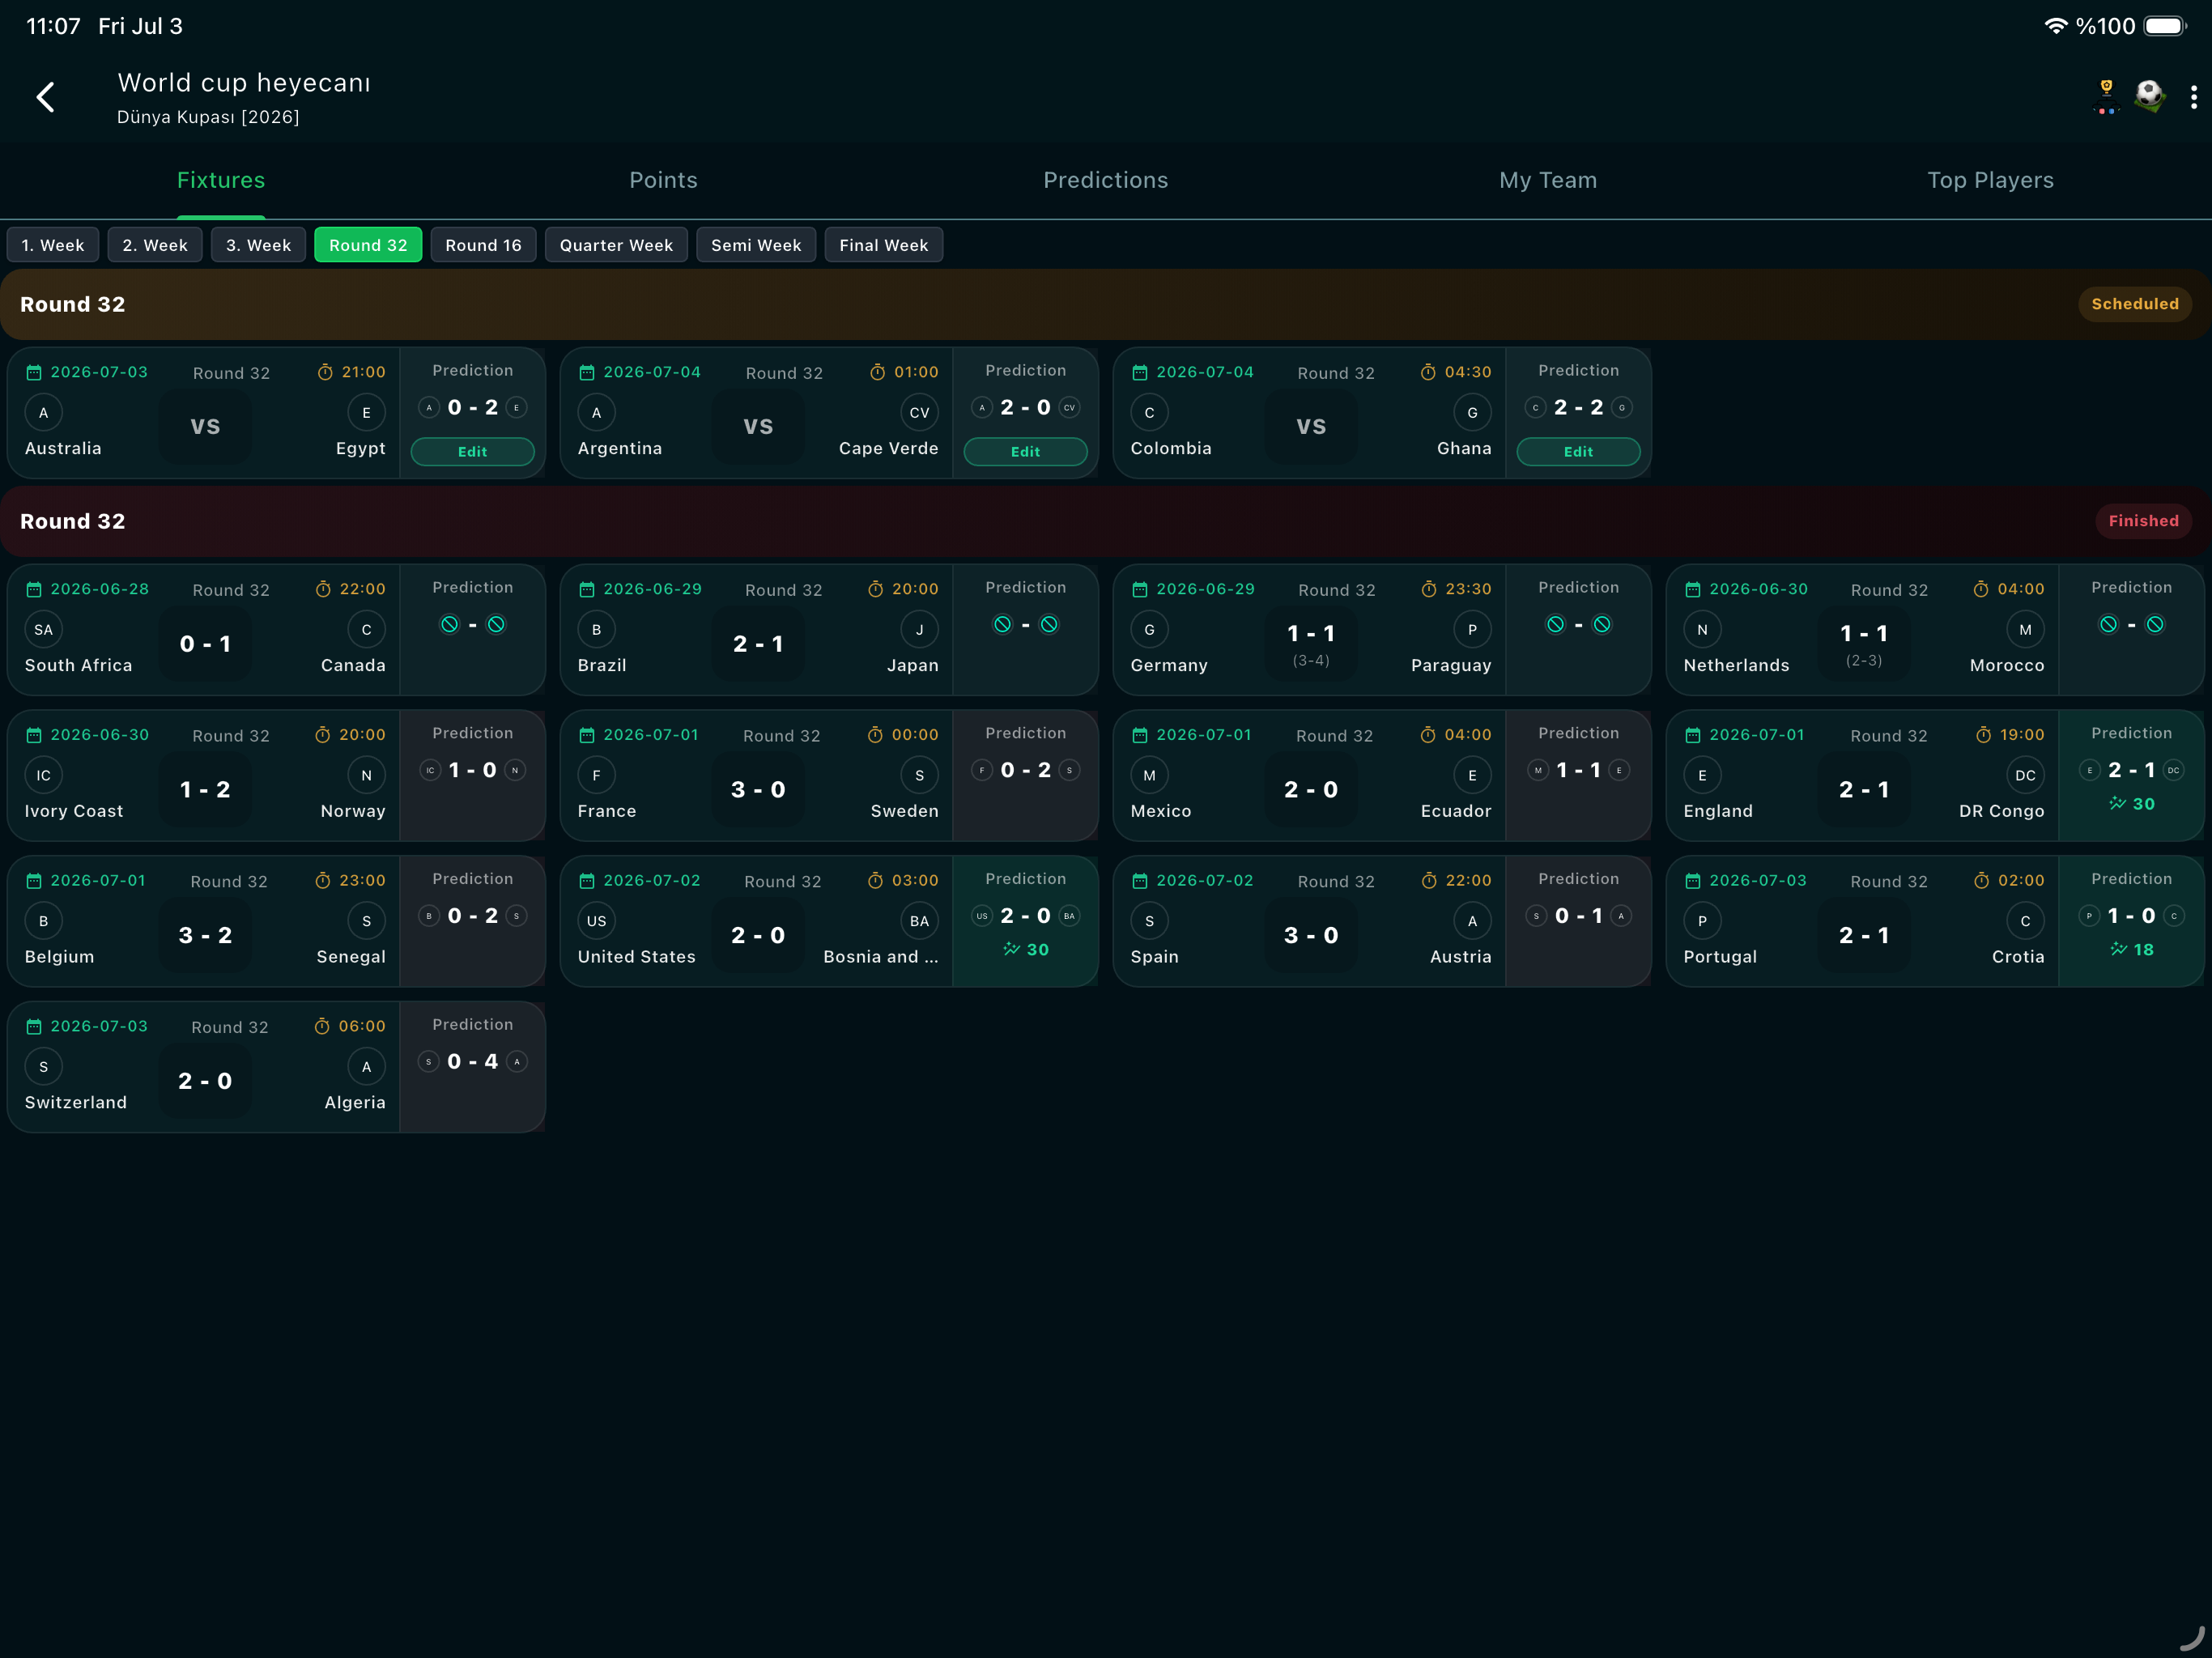
Task: Tap the Japan team badge
Action: (919, 629)
